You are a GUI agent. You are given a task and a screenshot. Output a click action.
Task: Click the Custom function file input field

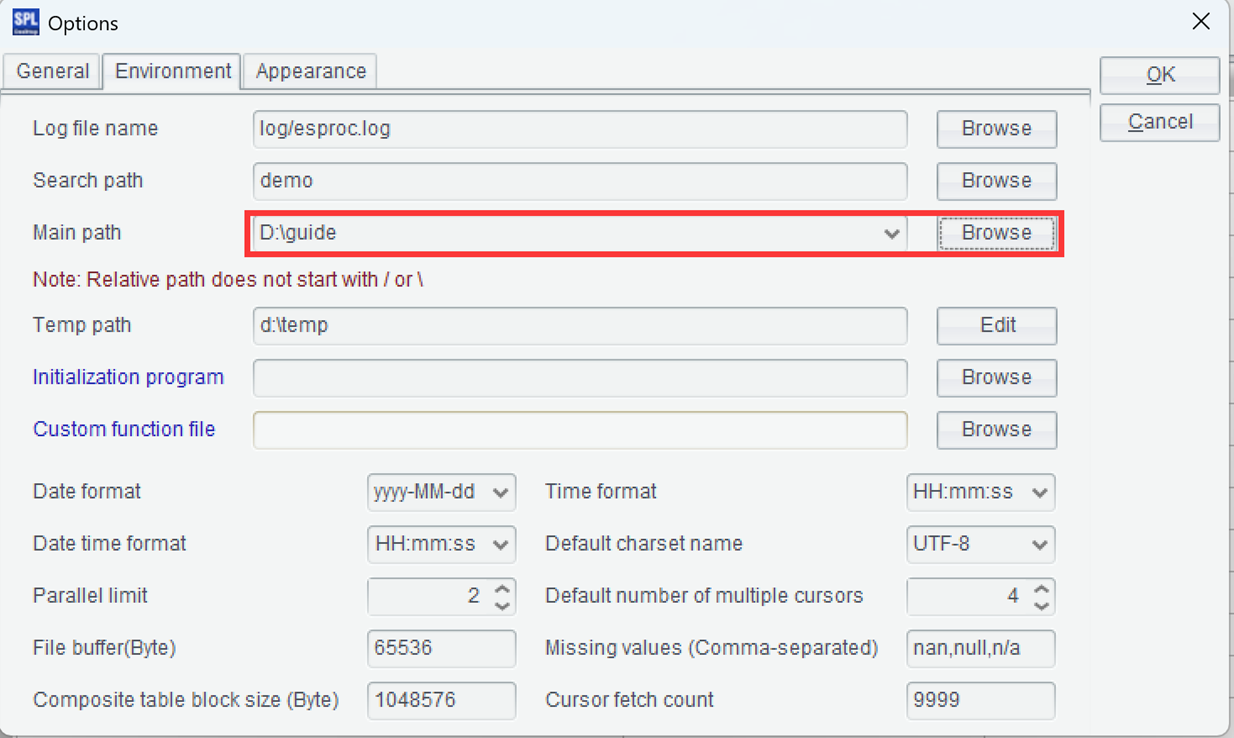tap(580, 429)
